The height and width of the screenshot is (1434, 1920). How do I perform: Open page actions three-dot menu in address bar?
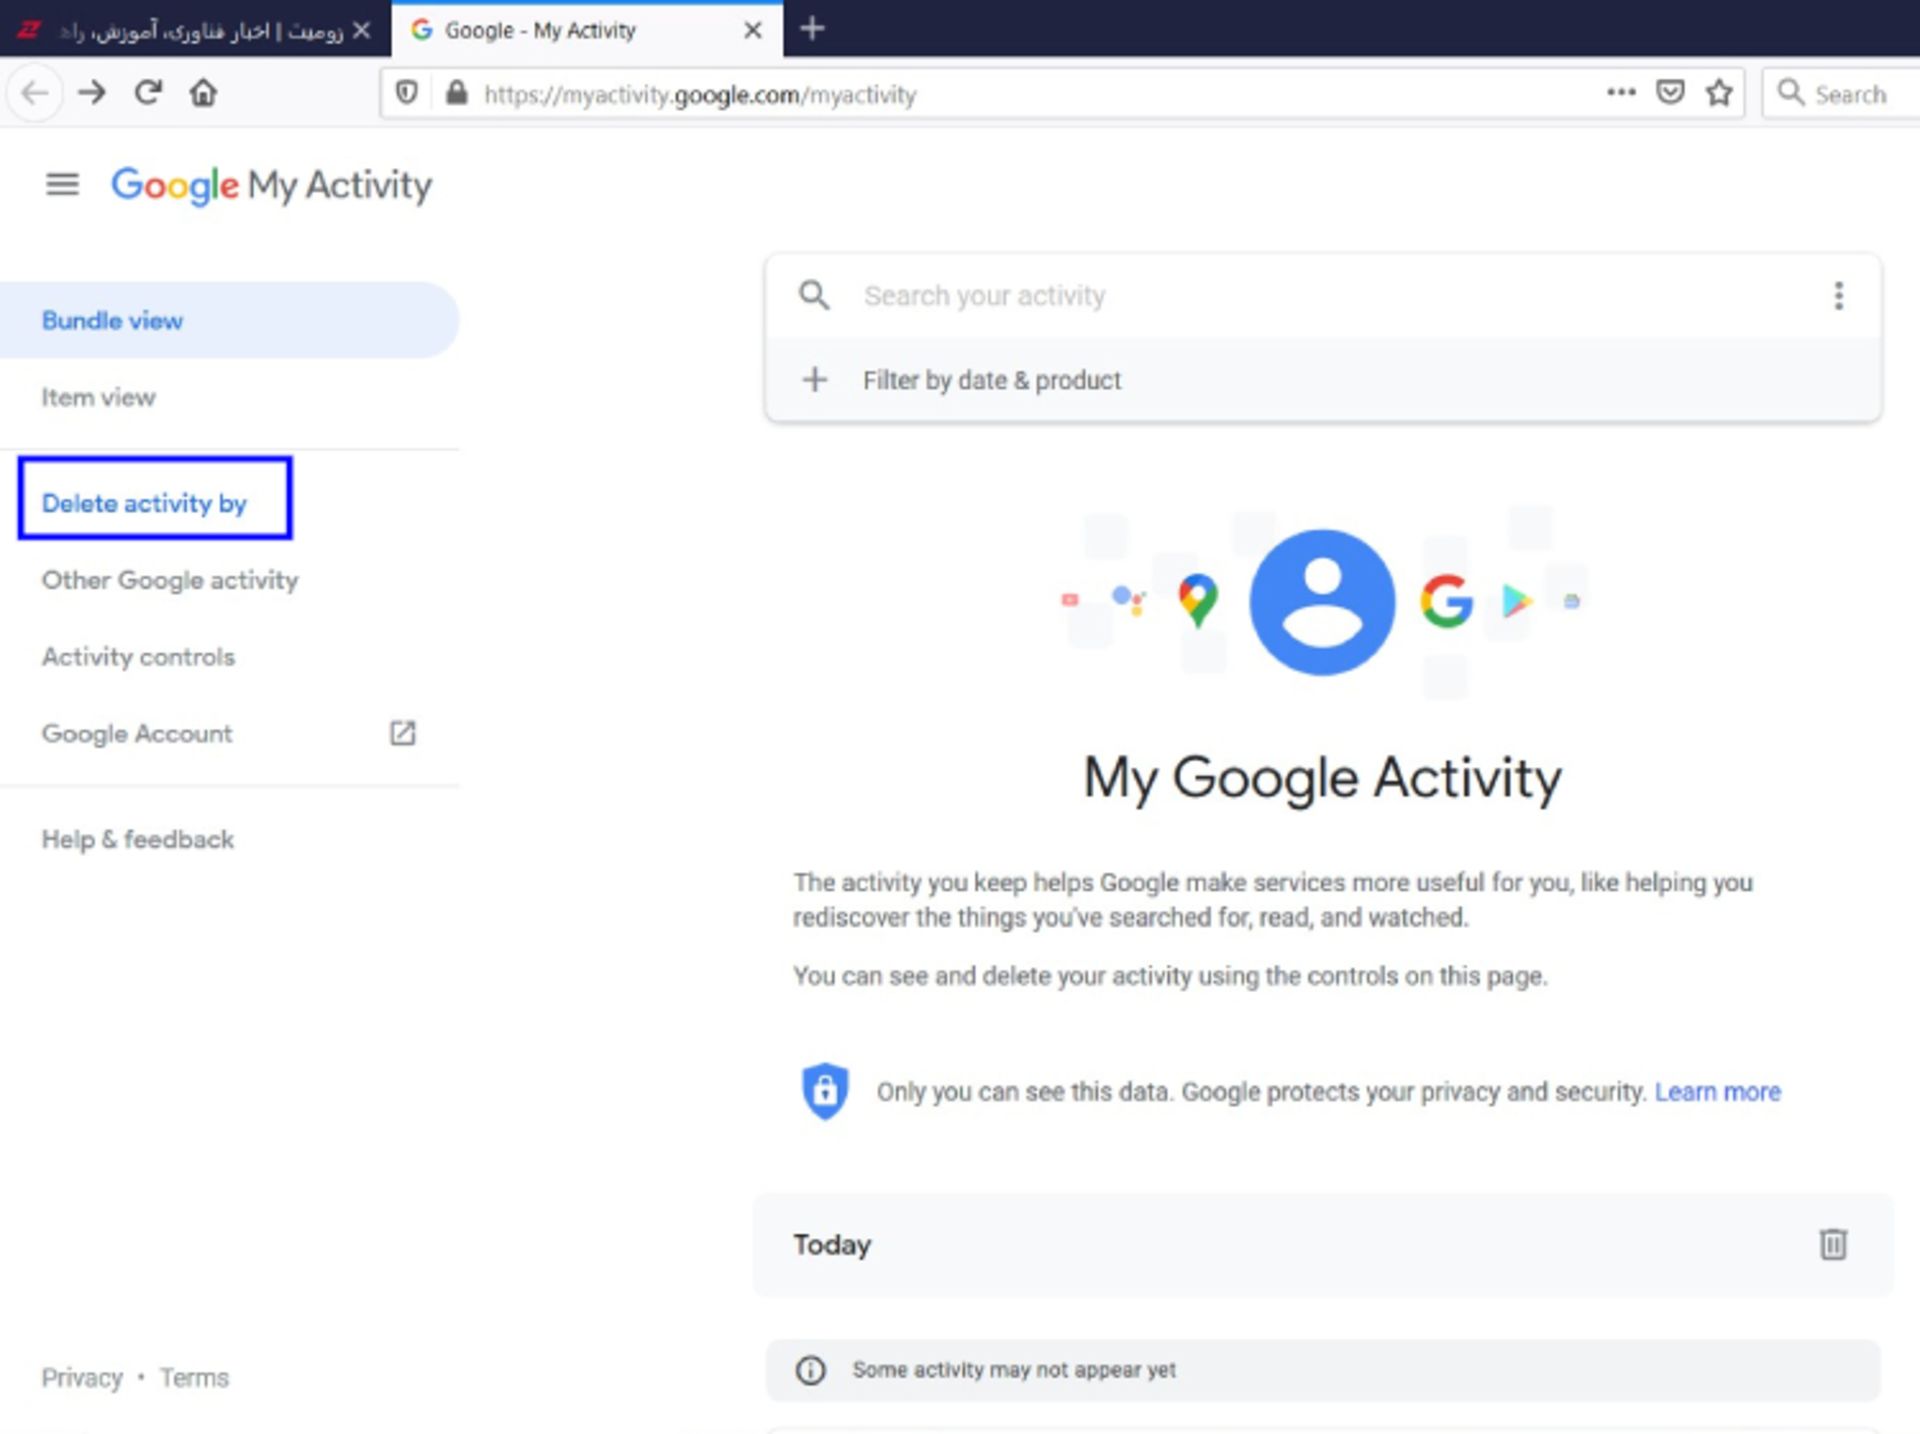(x=1621, y=93)
